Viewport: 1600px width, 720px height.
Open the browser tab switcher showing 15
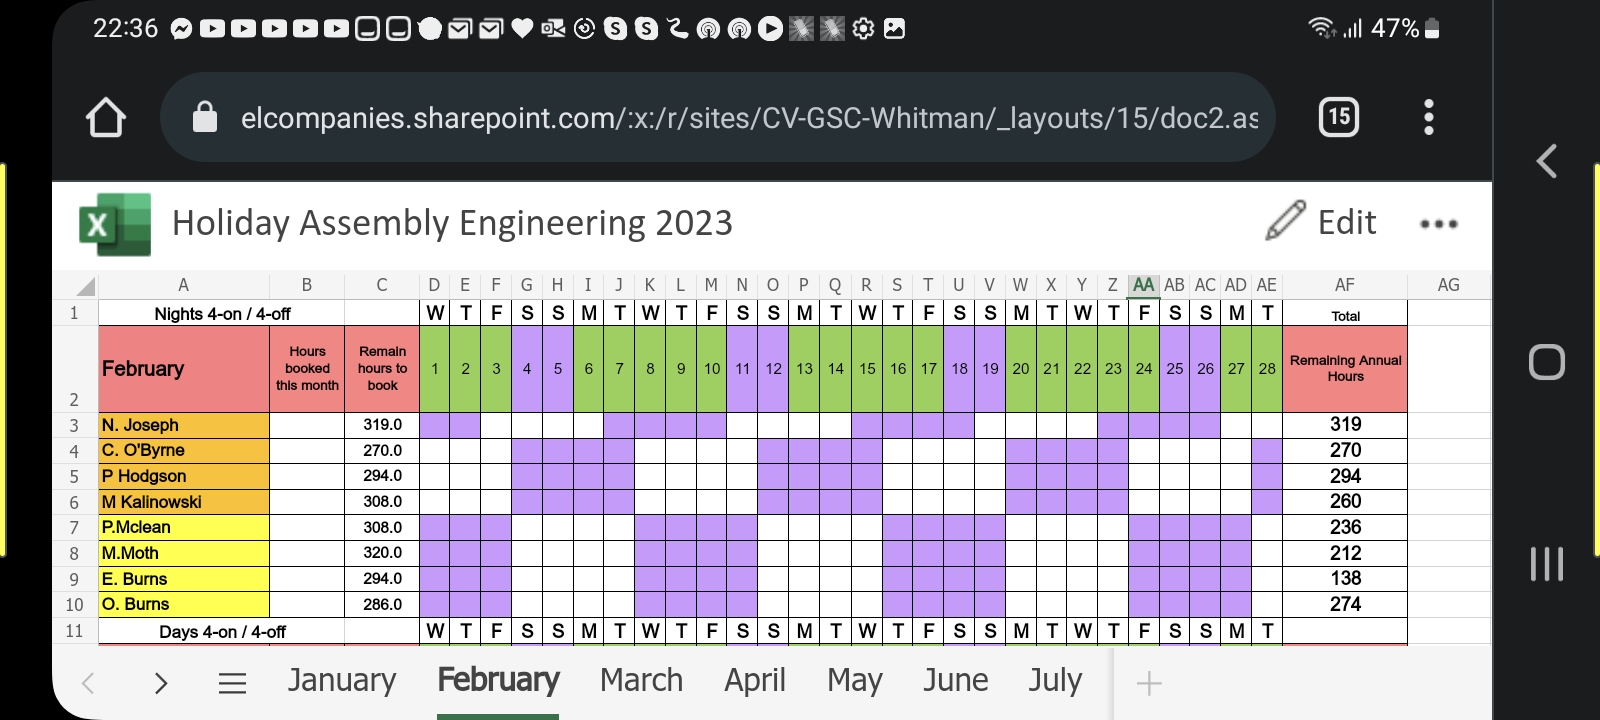1338,118
